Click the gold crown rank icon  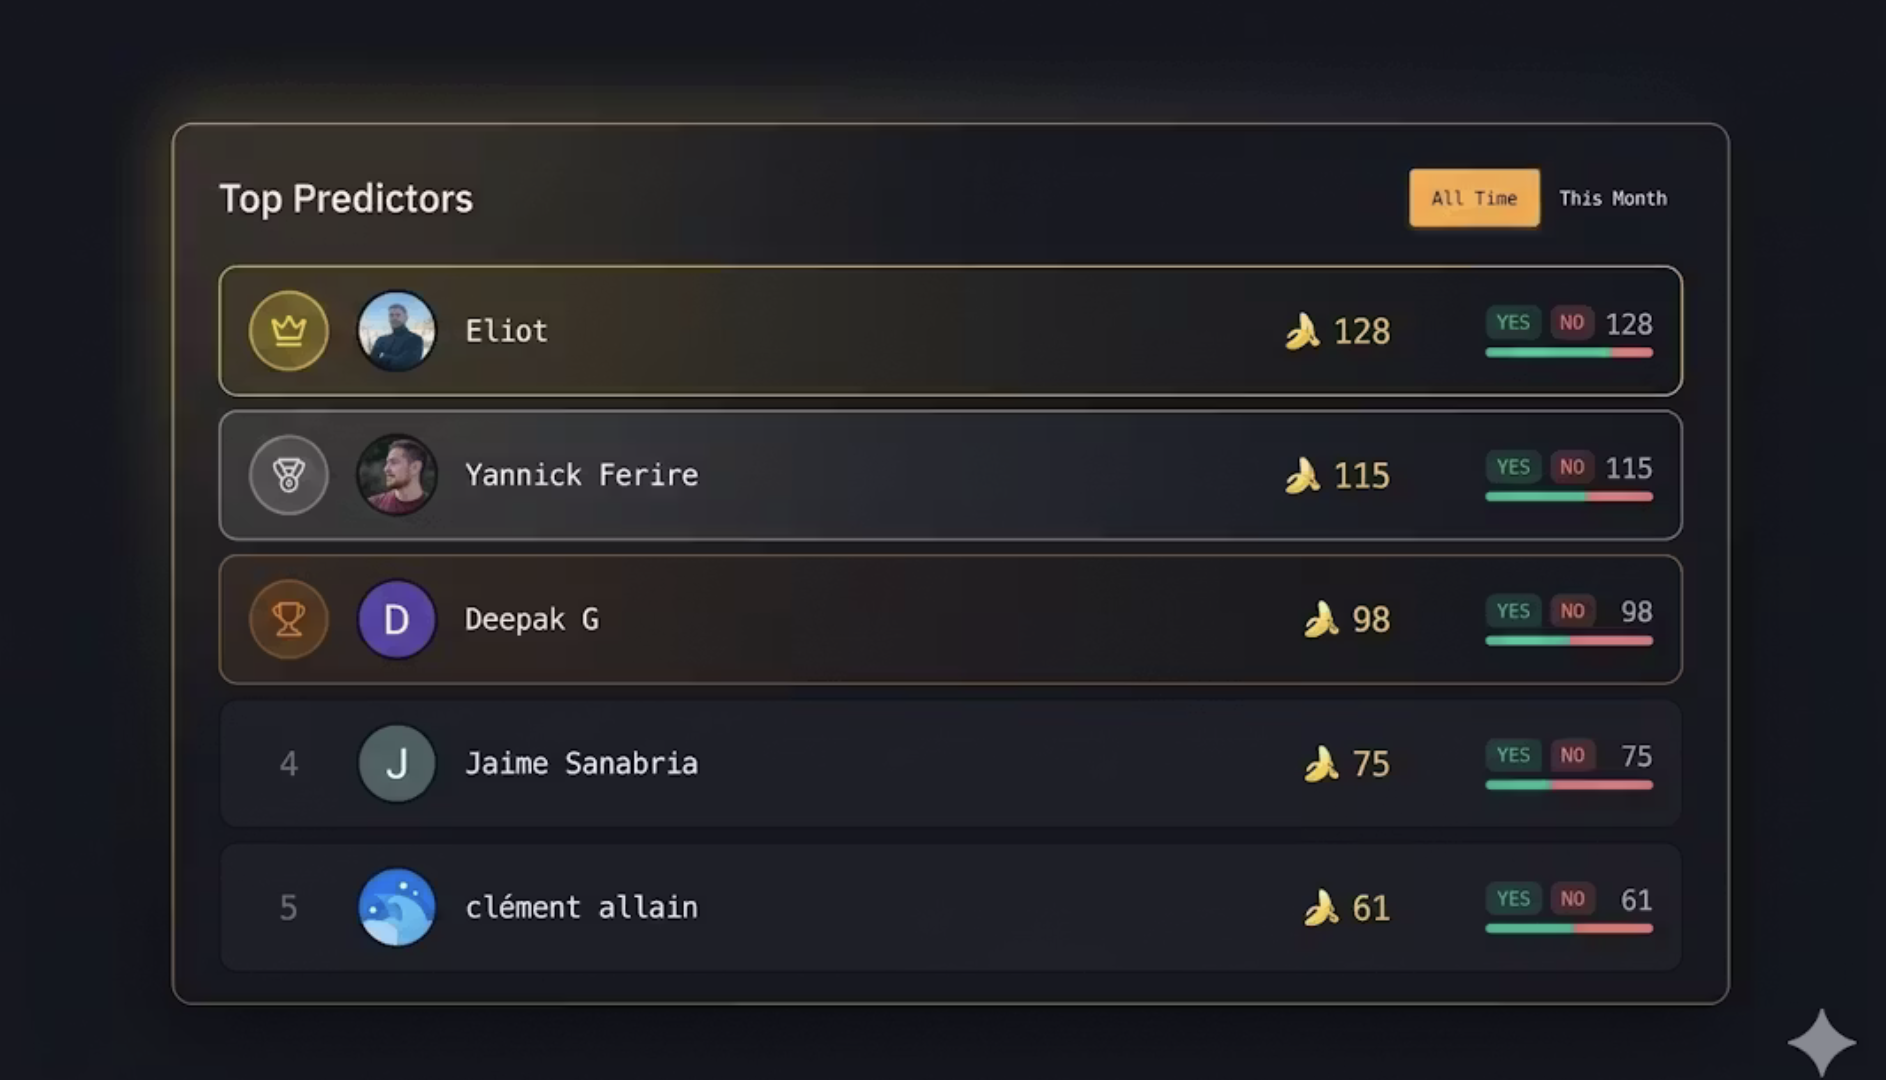point(288,331)
